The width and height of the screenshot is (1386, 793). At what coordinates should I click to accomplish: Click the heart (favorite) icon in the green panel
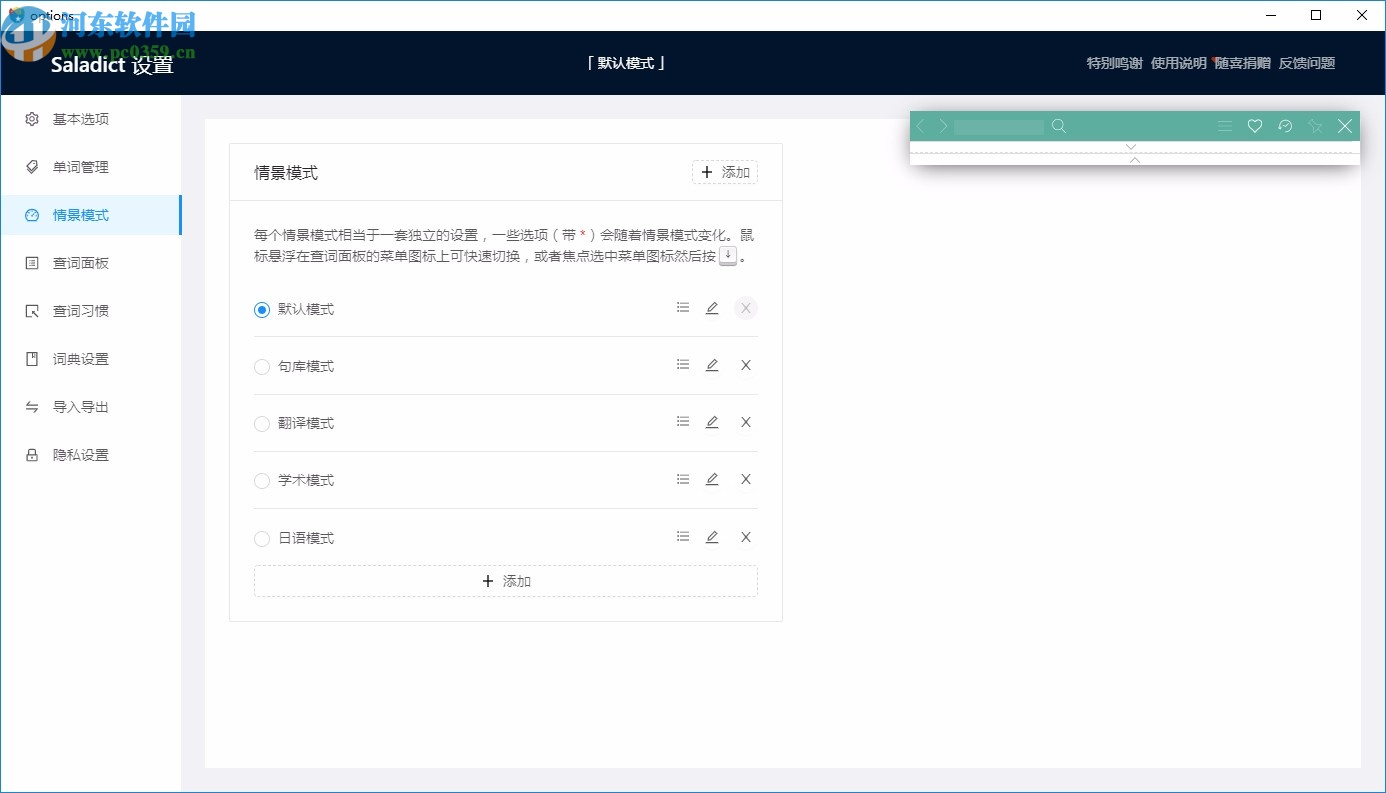[x=1255, y=126]
